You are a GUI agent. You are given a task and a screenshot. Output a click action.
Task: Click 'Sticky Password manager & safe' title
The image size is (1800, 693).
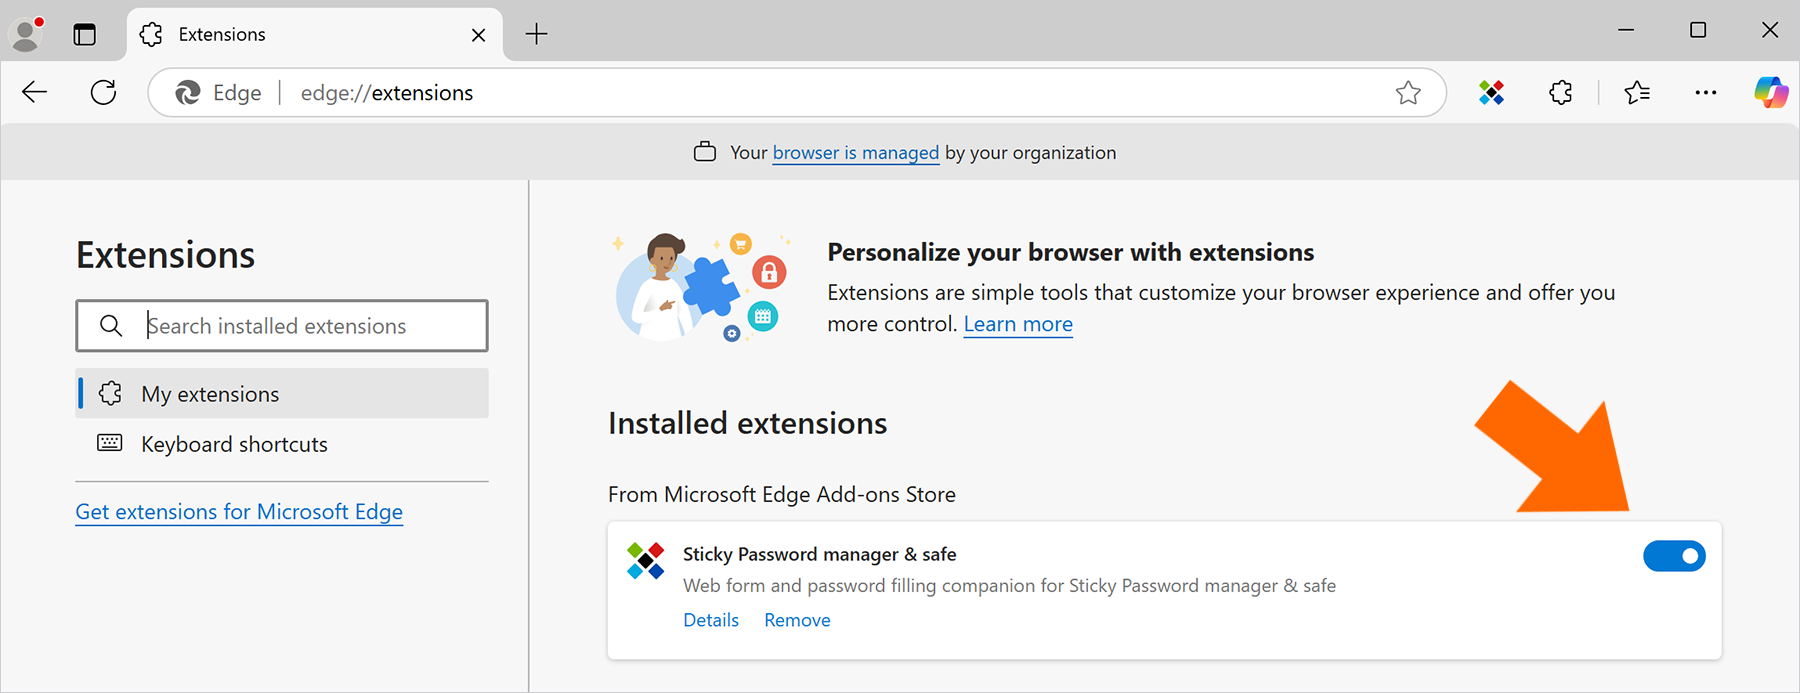[820, 554]
